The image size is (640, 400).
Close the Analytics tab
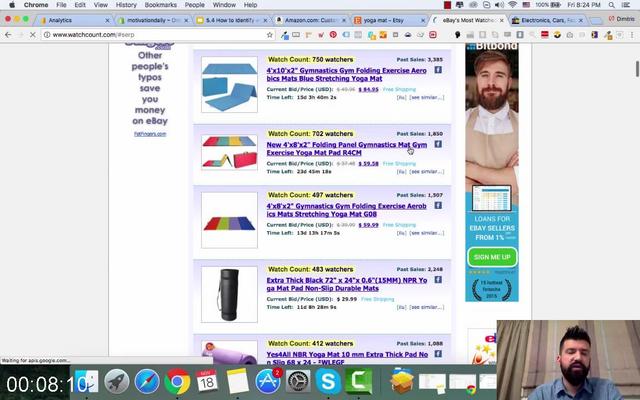click(x=107, y=20)
